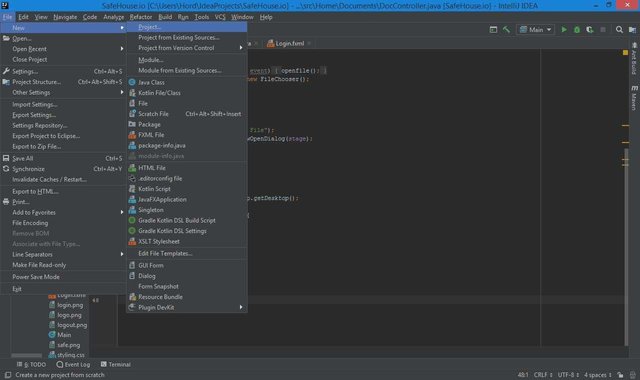Create .editorconfig file
Viewport: 640px width, 380px height.
pos(187,178)
